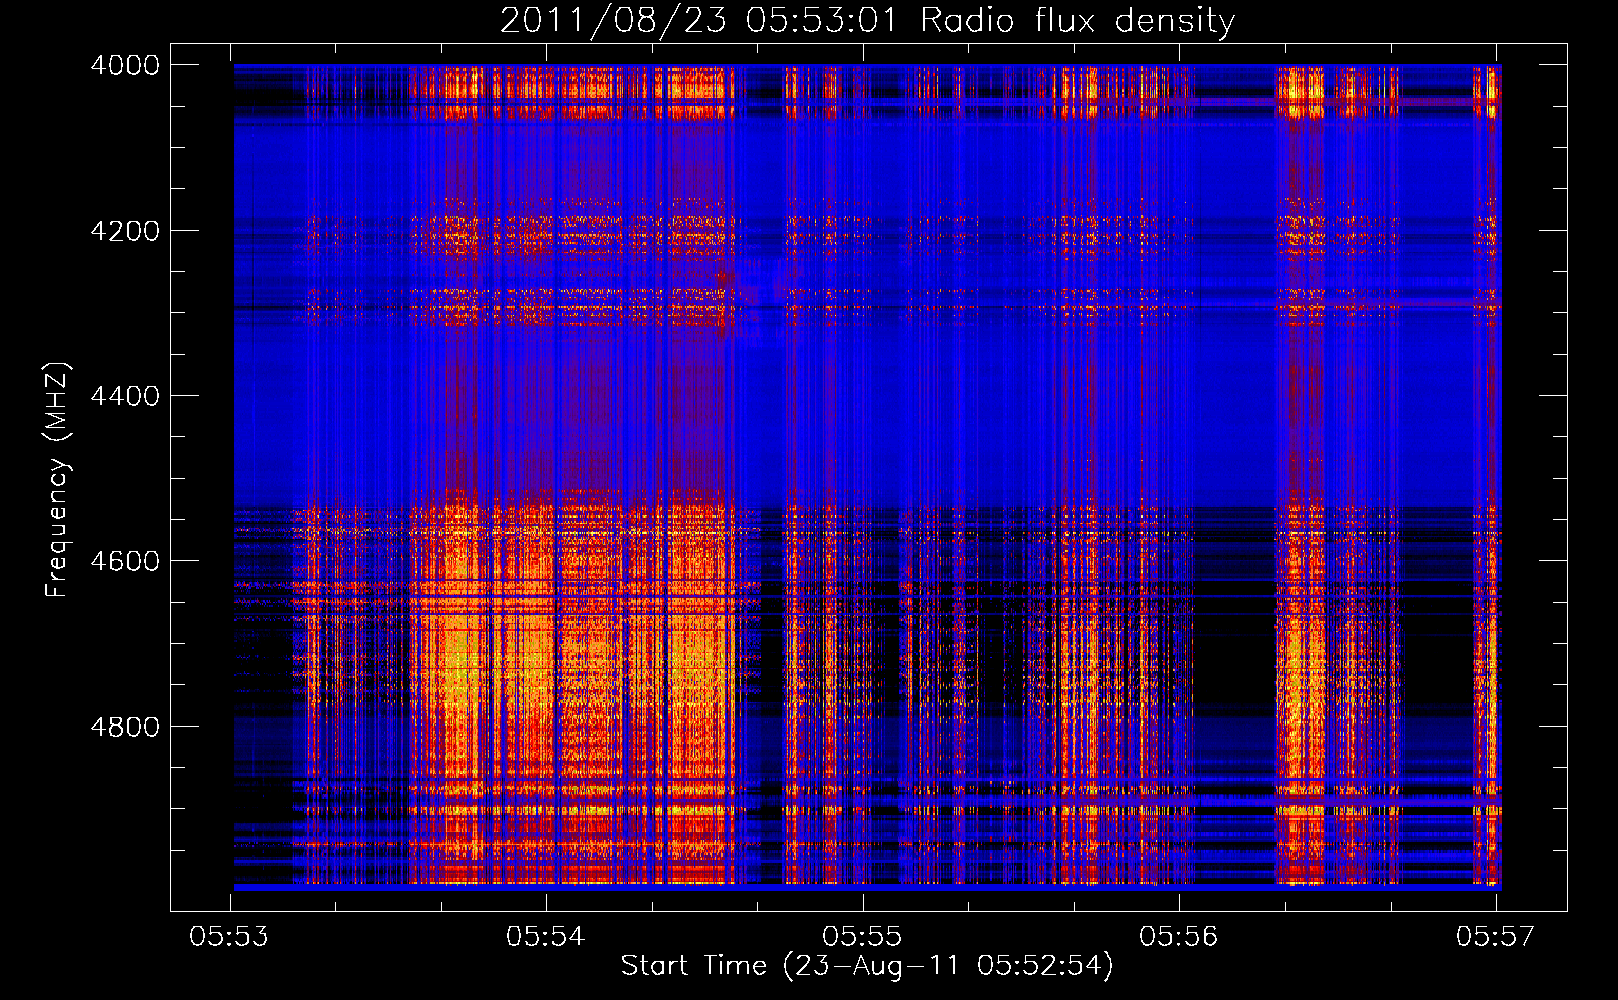Image resolution: width=1618 pixels, height=1000 pixels.
Task: Click the 05:53 time axis label
Action: coord(229,937)
